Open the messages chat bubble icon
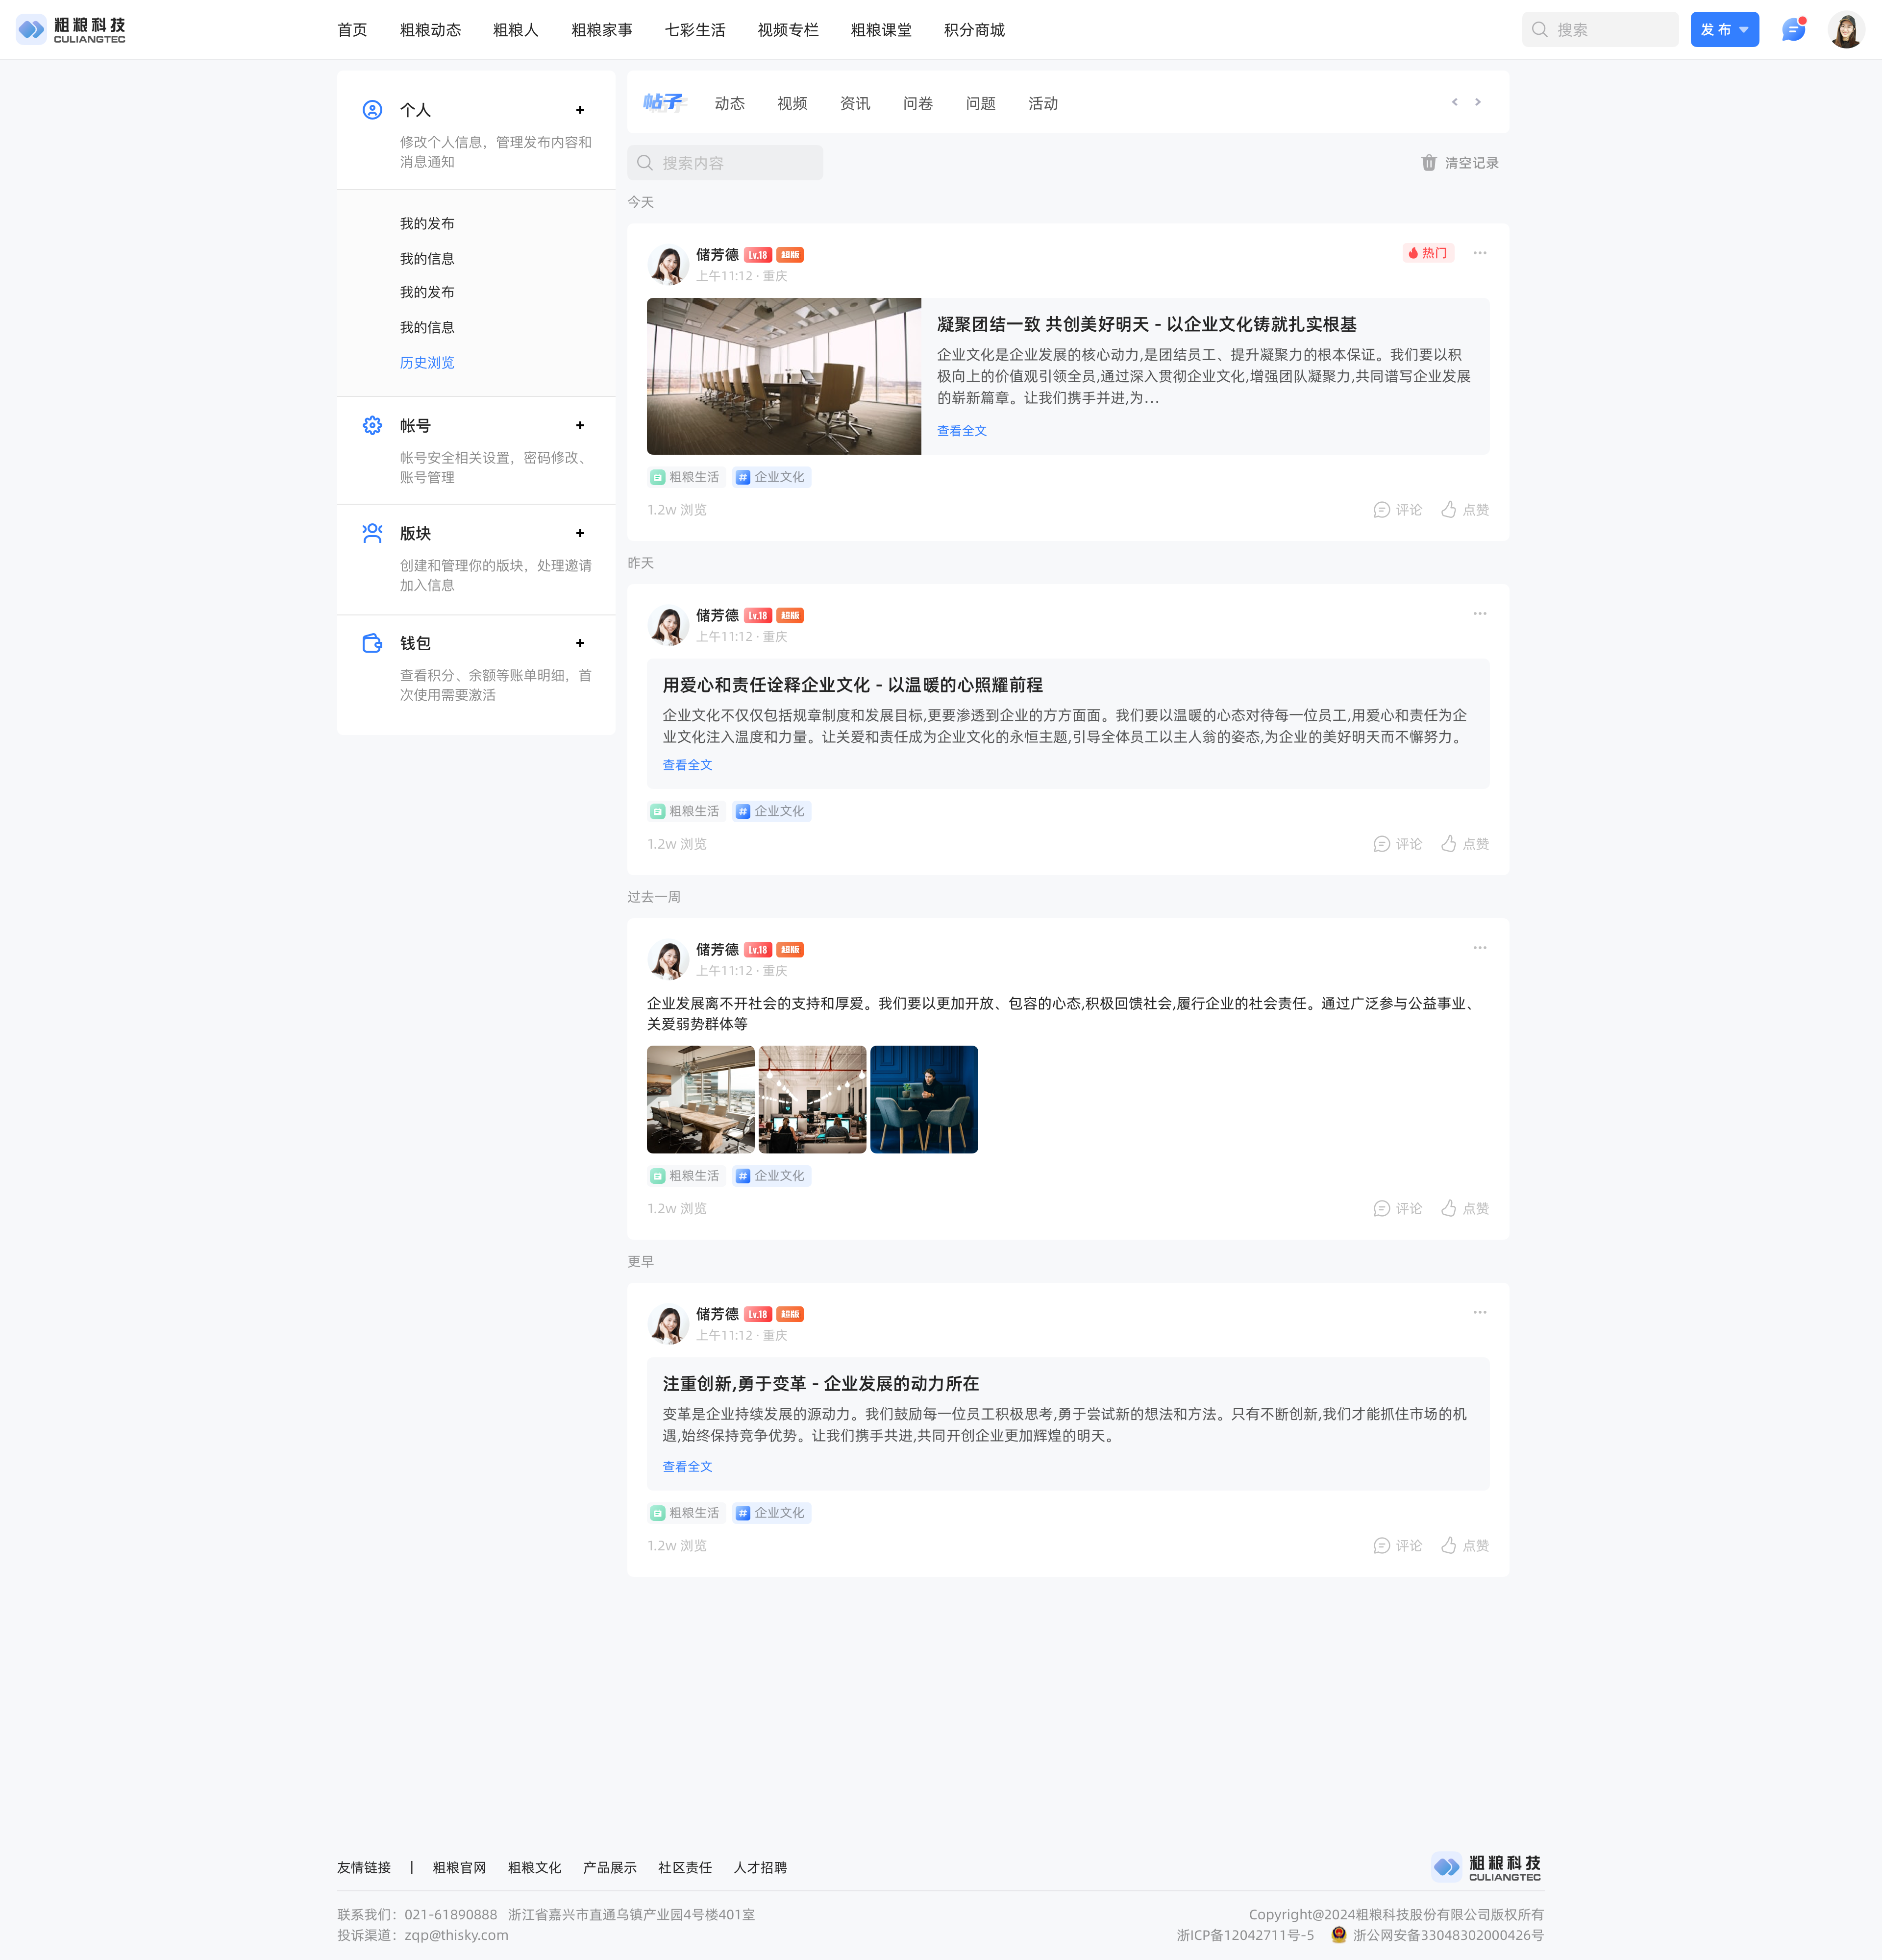The height and width of the screenshot is (1960, 1882). coord(1793,30)
